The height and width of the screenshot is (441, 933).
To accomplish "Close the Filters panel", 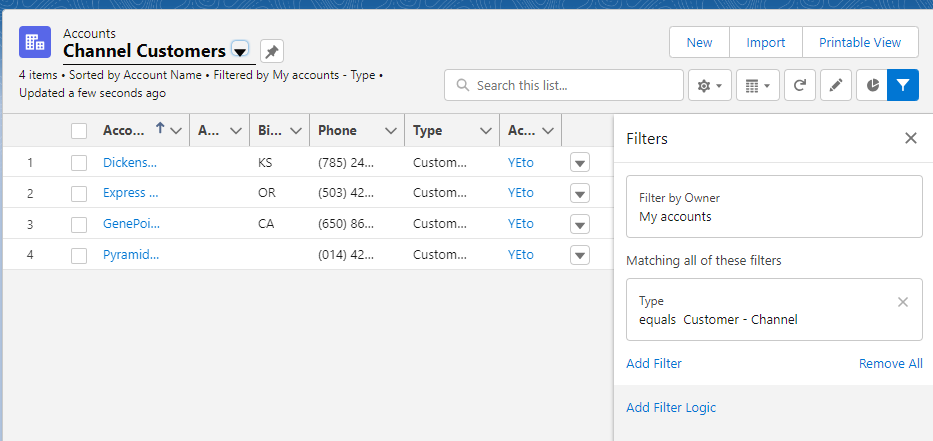I will tap(910, 139).
